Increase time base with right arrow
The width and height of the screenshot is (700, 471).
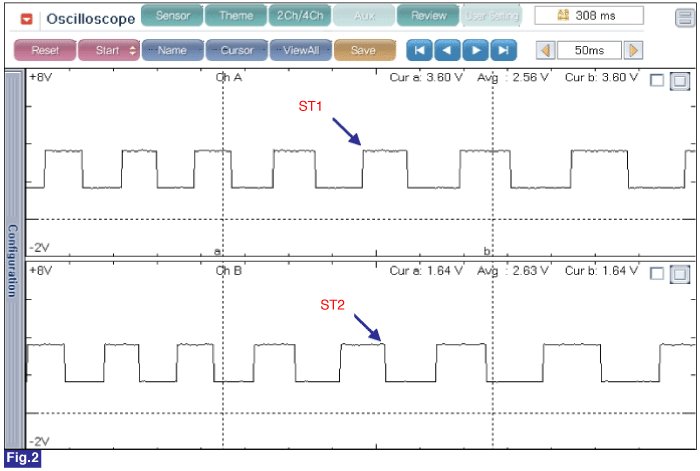coord(634,50)
